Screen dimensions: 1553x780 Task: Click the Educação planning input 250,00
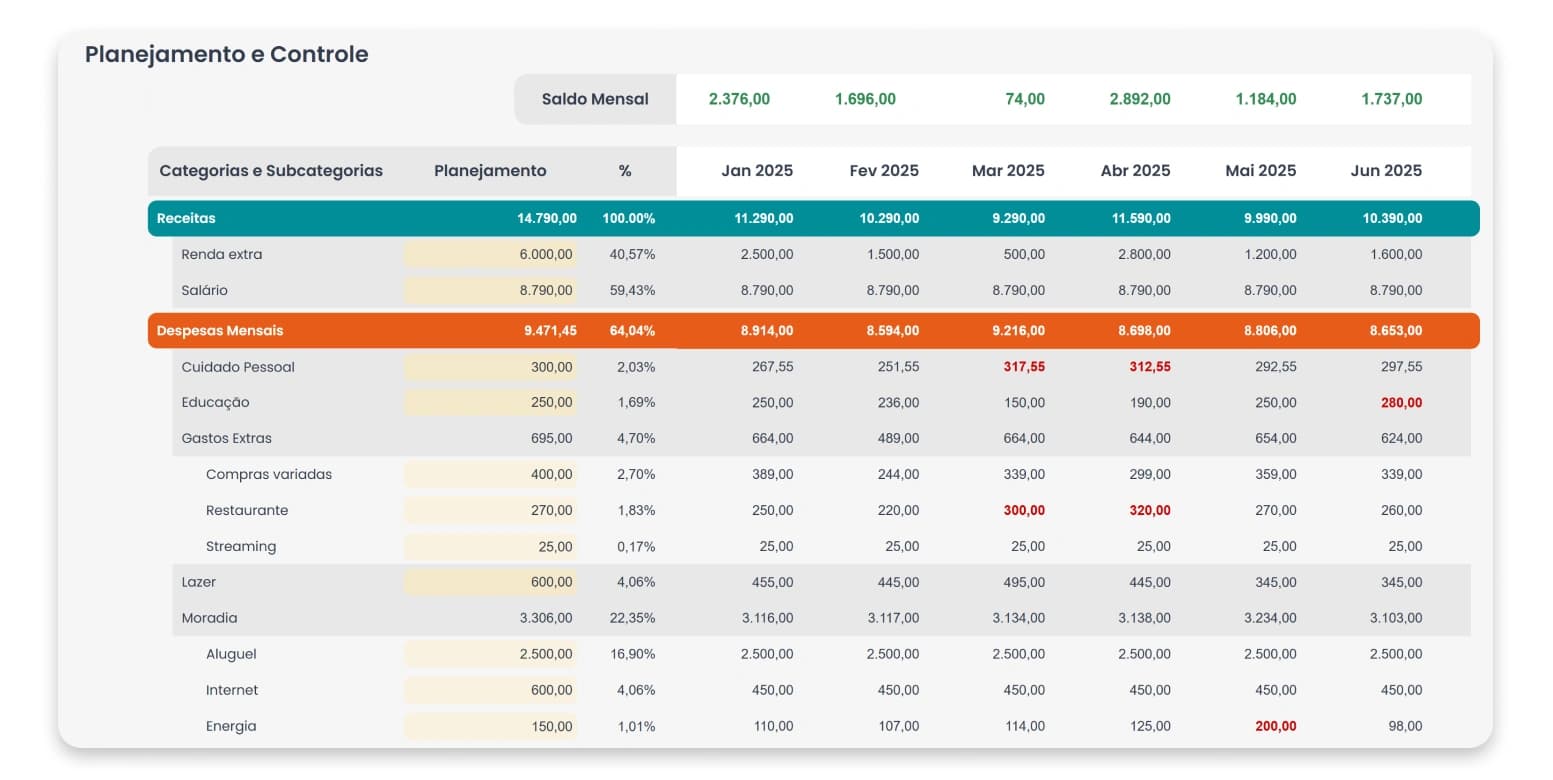491,402
